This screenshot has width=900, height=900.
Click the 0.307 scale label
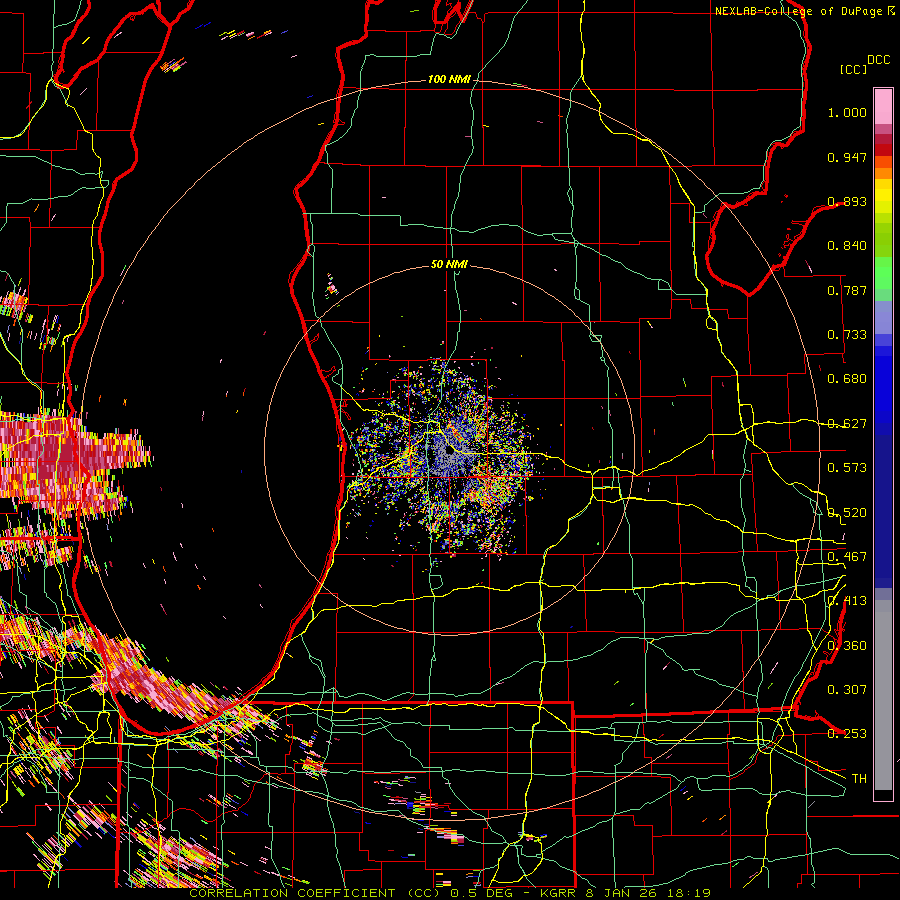847,689
